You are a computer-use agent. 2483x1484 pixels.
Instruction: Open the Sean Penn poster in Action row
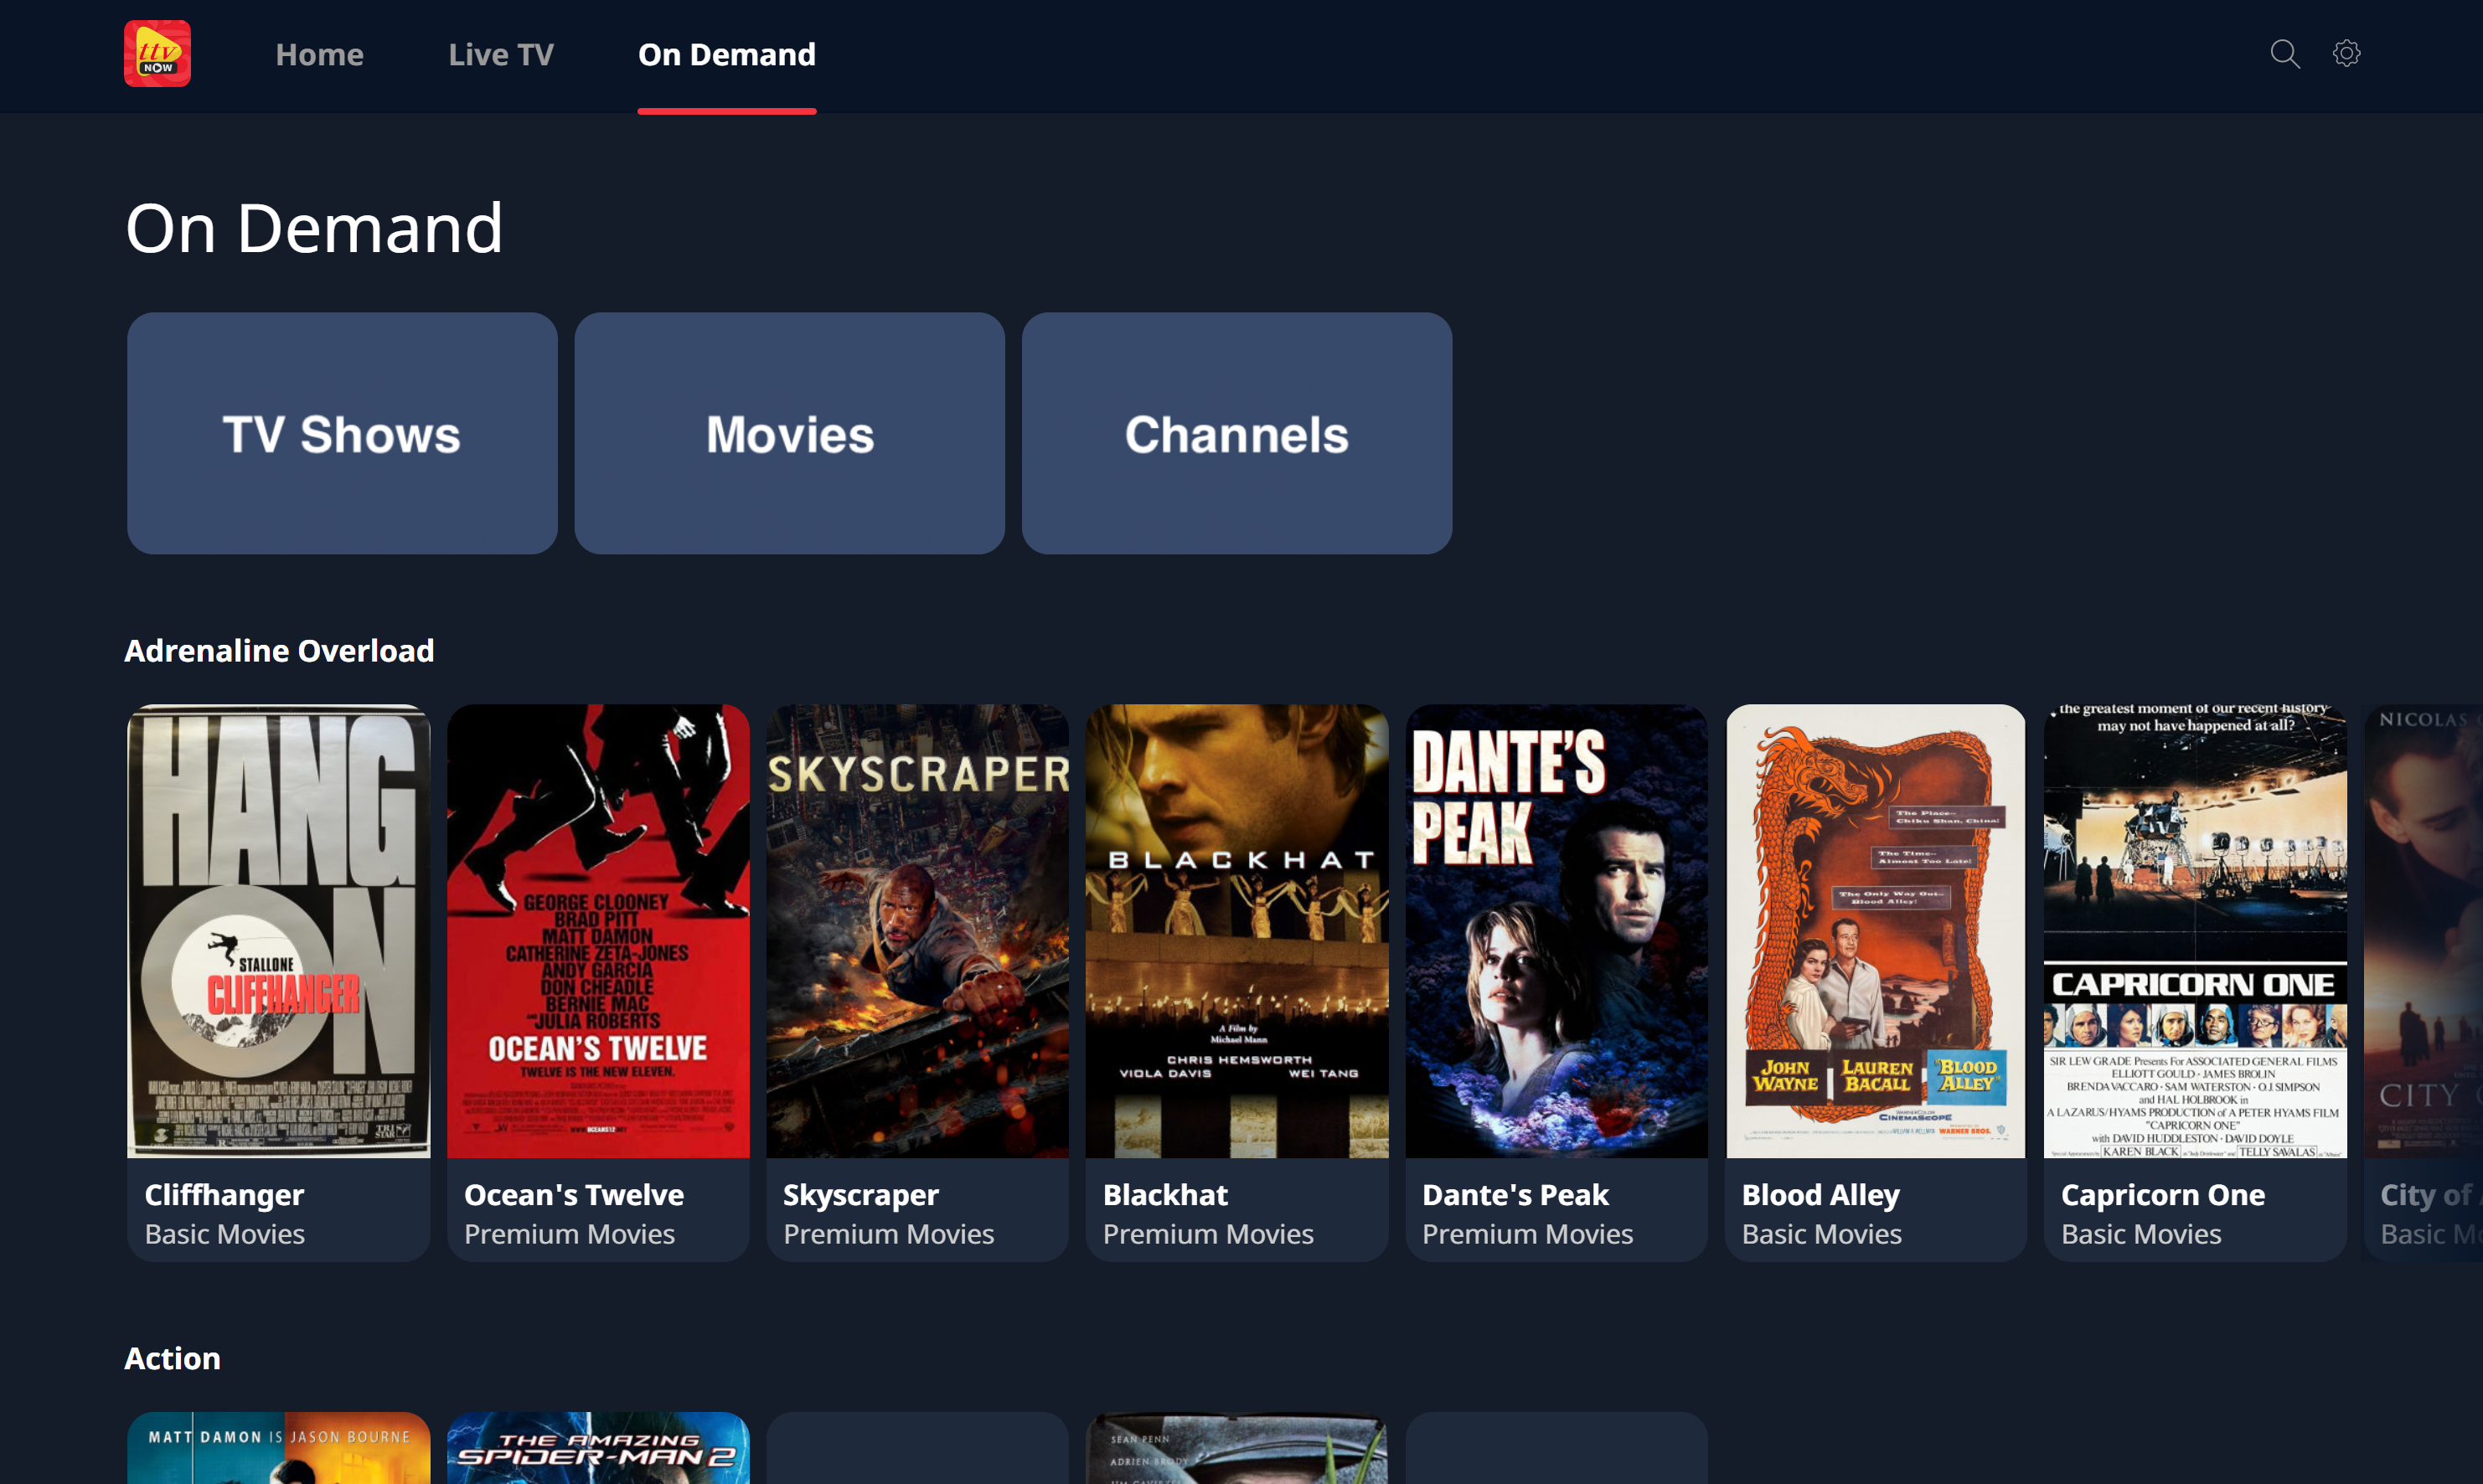pyautogui.click(x=1237, y=1448)
